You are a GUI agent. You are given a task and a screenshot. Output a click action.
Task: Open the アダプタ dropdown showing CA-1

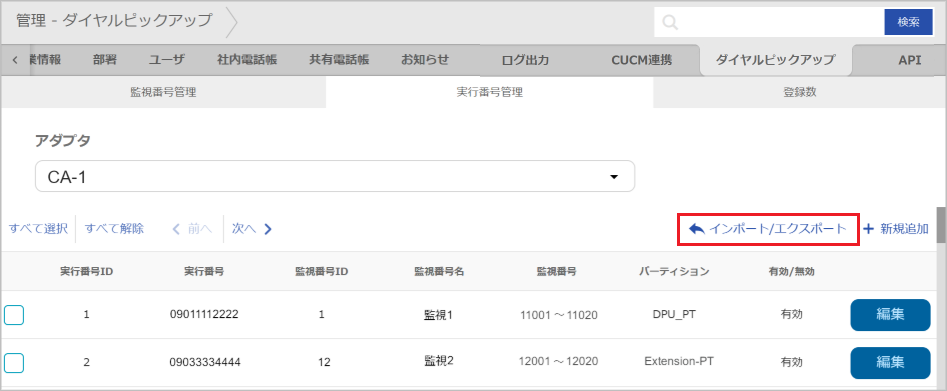335,176
